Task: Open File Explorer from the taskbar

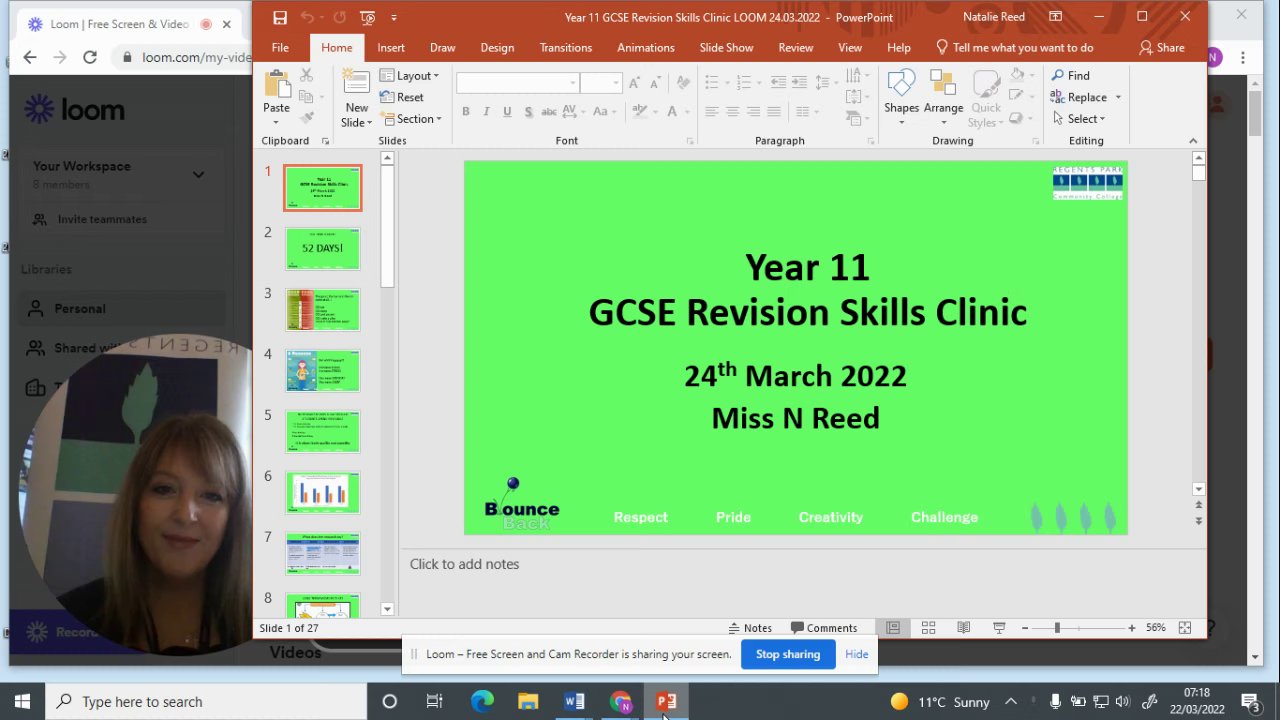Action: [x=528, y=701]
